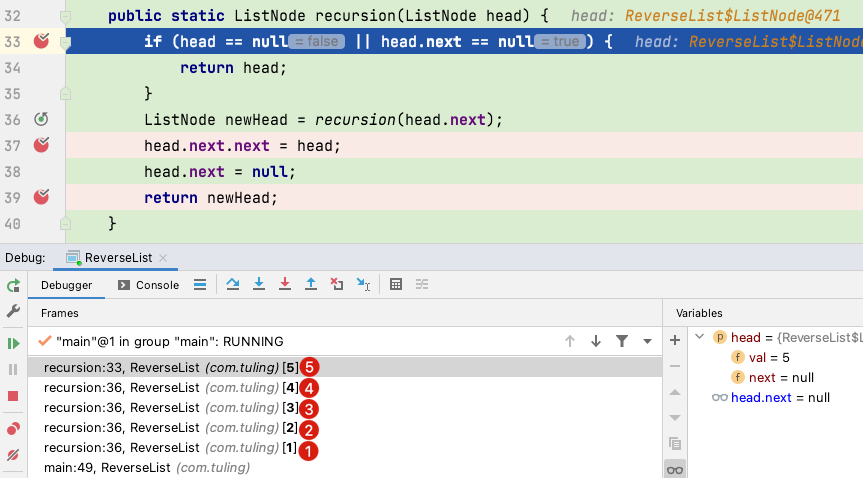Switch to the Debugger tab

(67, 285)
